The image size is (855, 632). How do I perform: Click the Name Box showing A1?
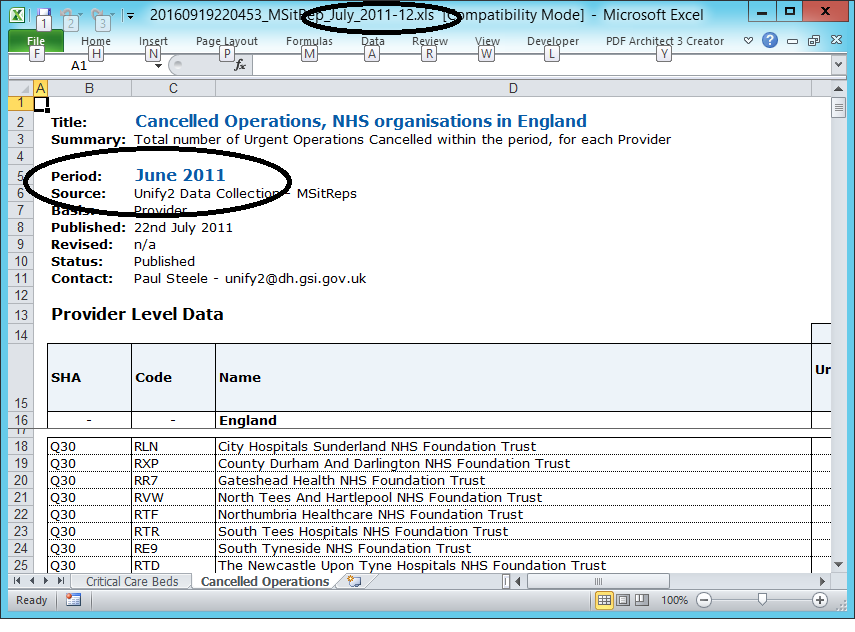tap(79, 66)
